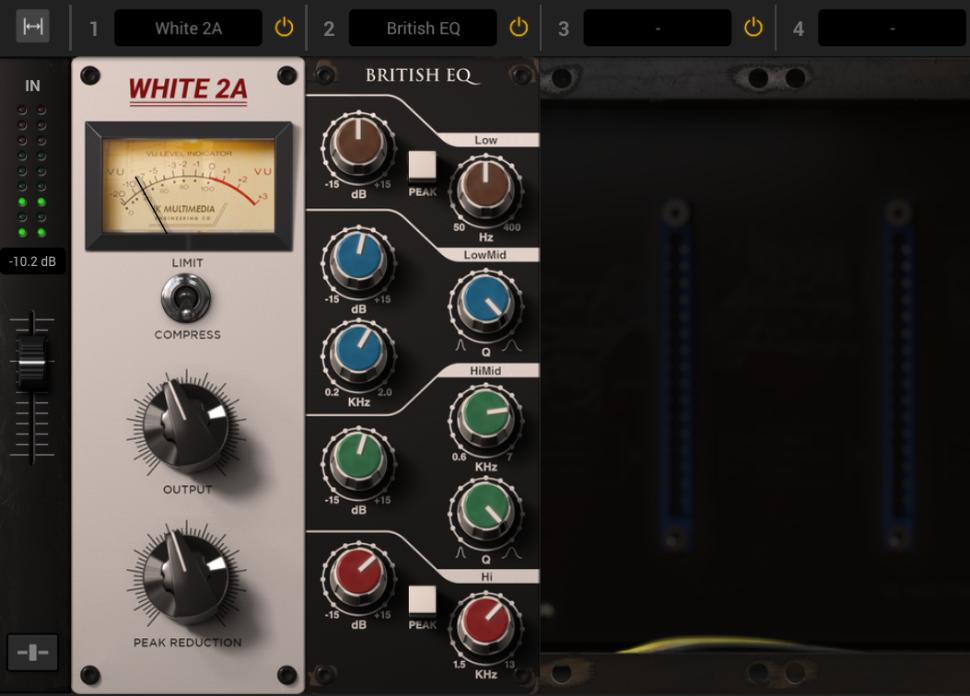Click the Hi band red dB gain knob
970x696 pixels.
tap(358, 575)
